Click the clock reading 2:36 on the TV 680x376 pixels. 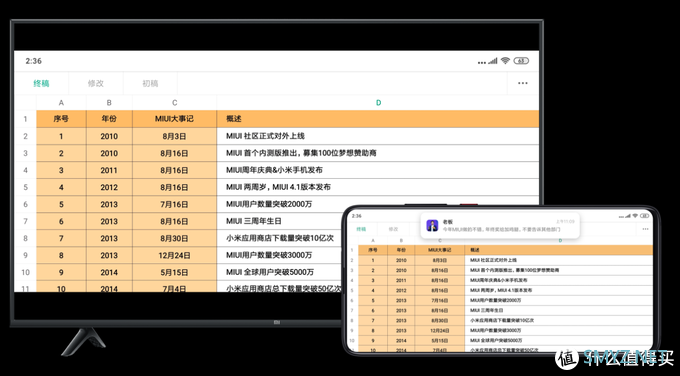tap(33, 61)
